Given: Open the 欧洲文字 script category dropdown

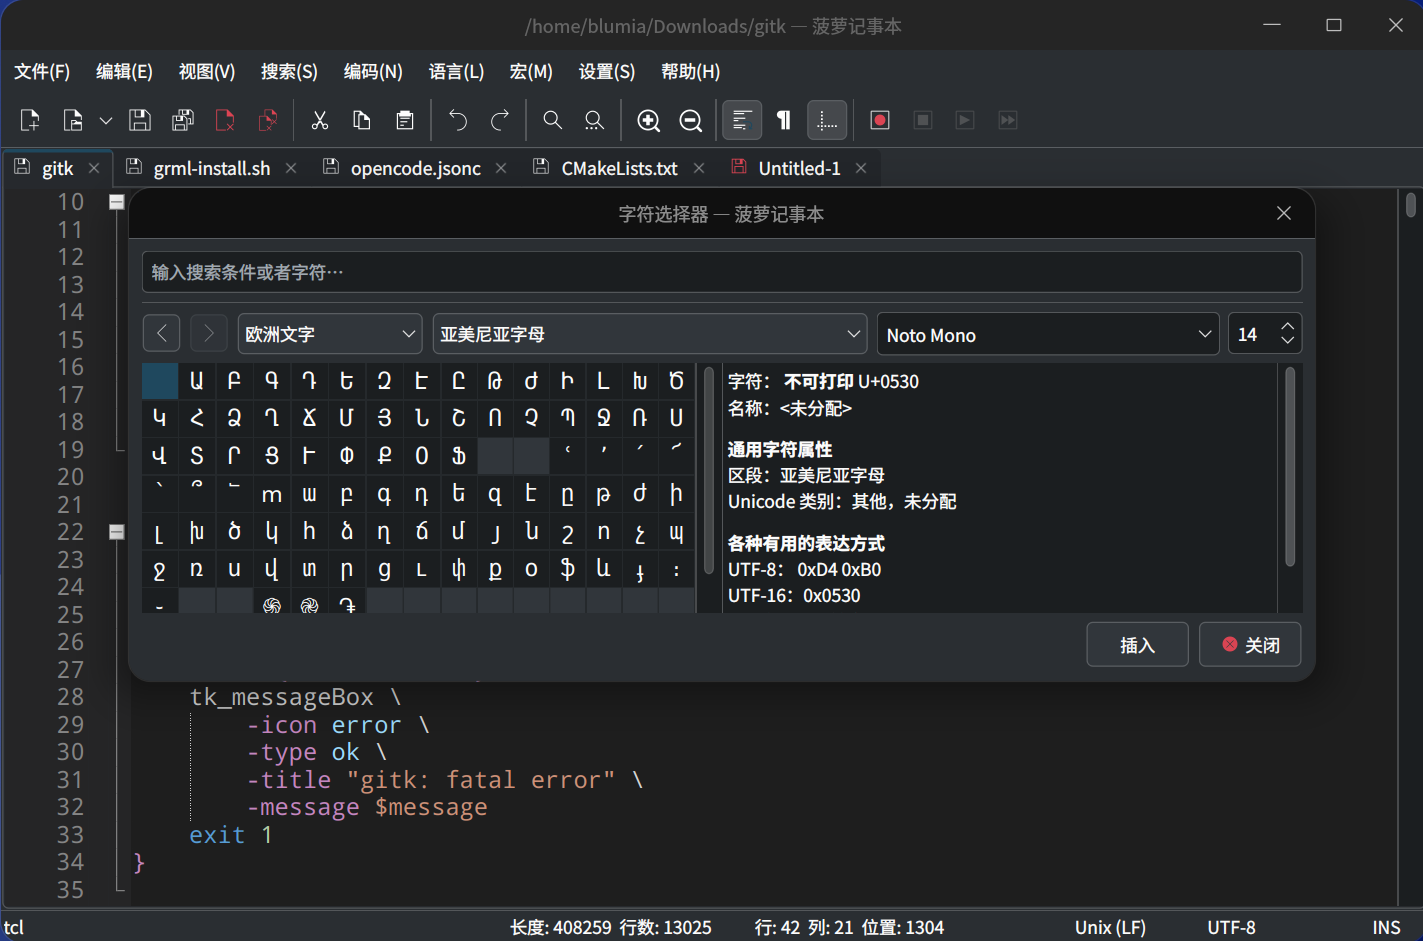Looking at the screenshot, I should pyautogui.click(x=330, y=334).
